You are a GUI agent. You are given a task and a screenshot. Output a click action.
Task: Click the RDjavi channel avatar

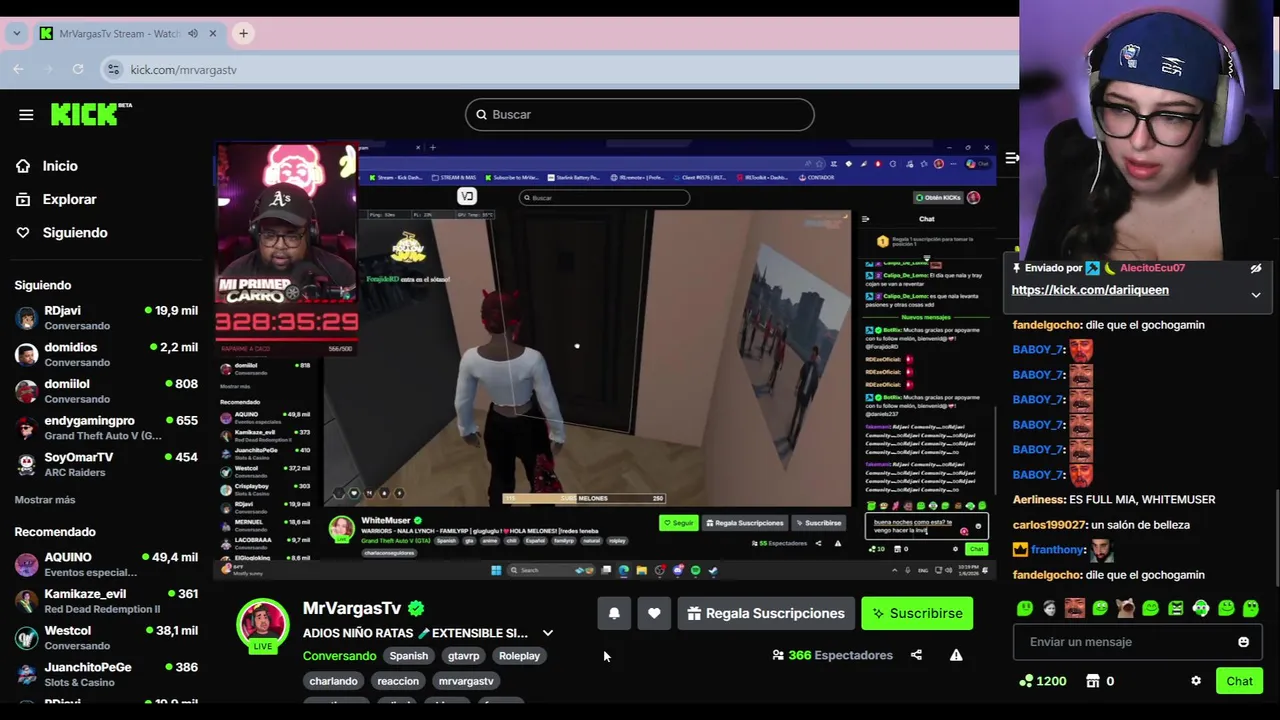coord(27,318)
